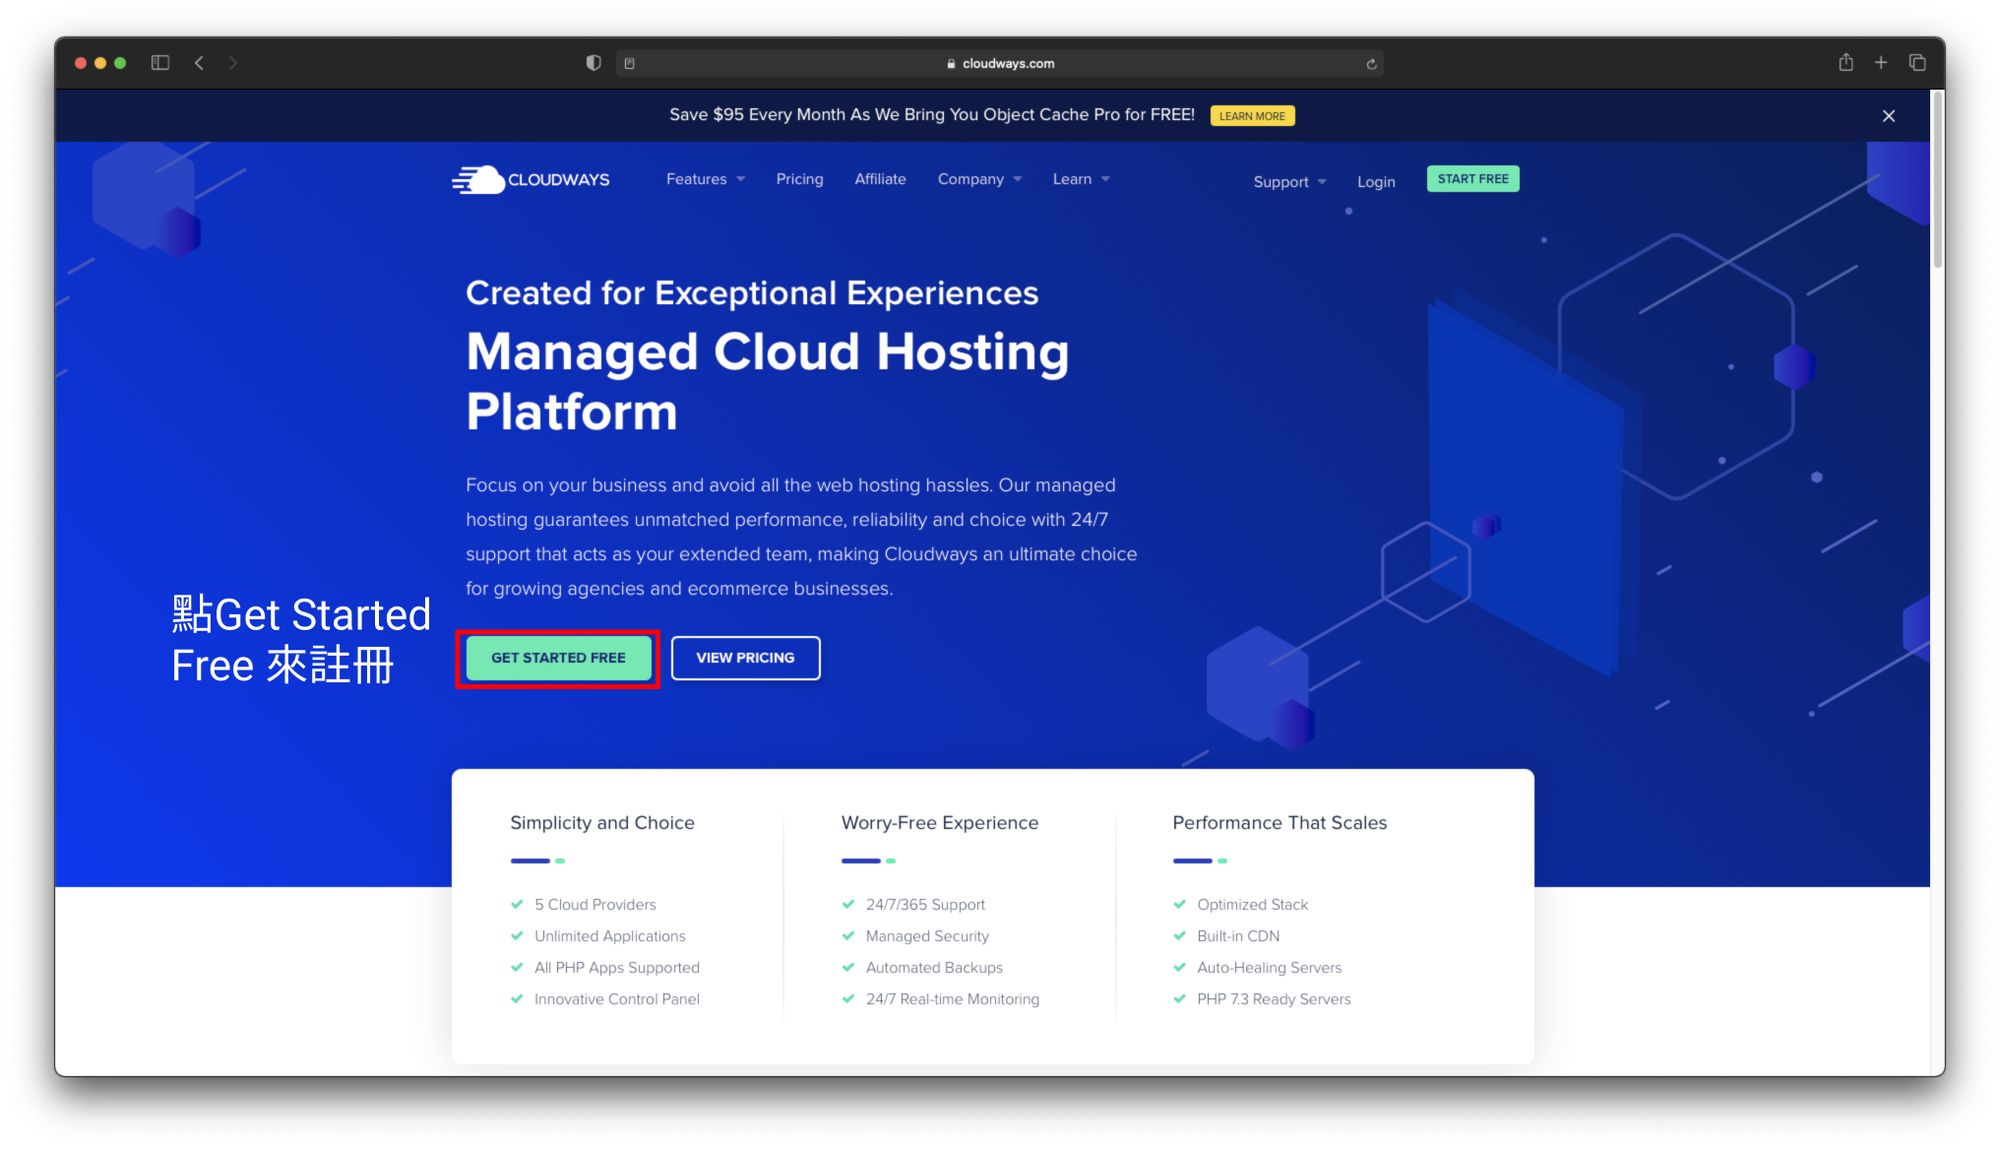Image resolution: width=2000 pixels, height=1149 pixels.
Task: Click the green fullscreen window button
Action: (x=120, y=63)
